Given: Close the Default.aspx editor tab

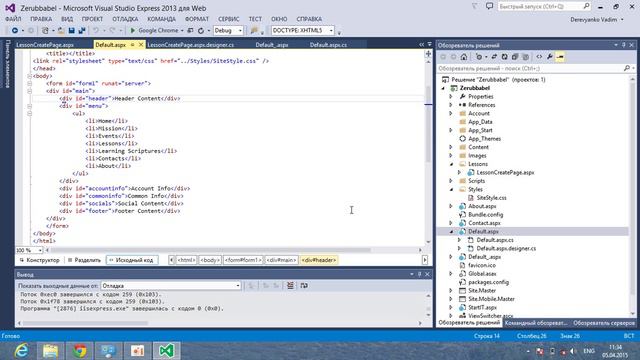Looking at the screenshot, I should point(141,44).
